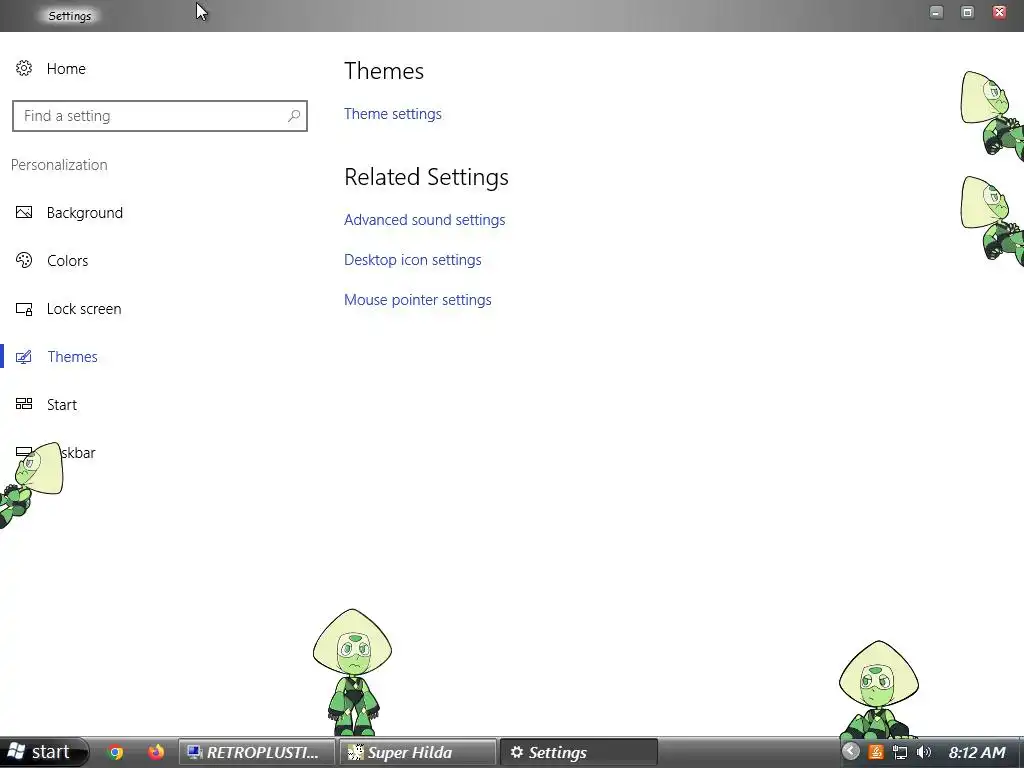Image resolution: width=1024 pixels, height=768 pixels.
Task: Click the 8:12 AM clock
Action: pos(977,752)
